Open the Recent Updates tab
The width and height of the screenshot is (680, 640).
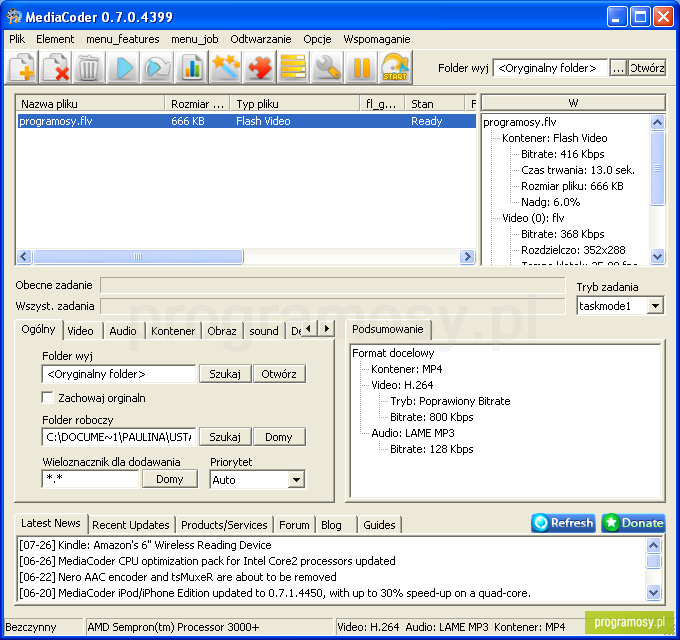pyautogui.click(x=131, y=525)
